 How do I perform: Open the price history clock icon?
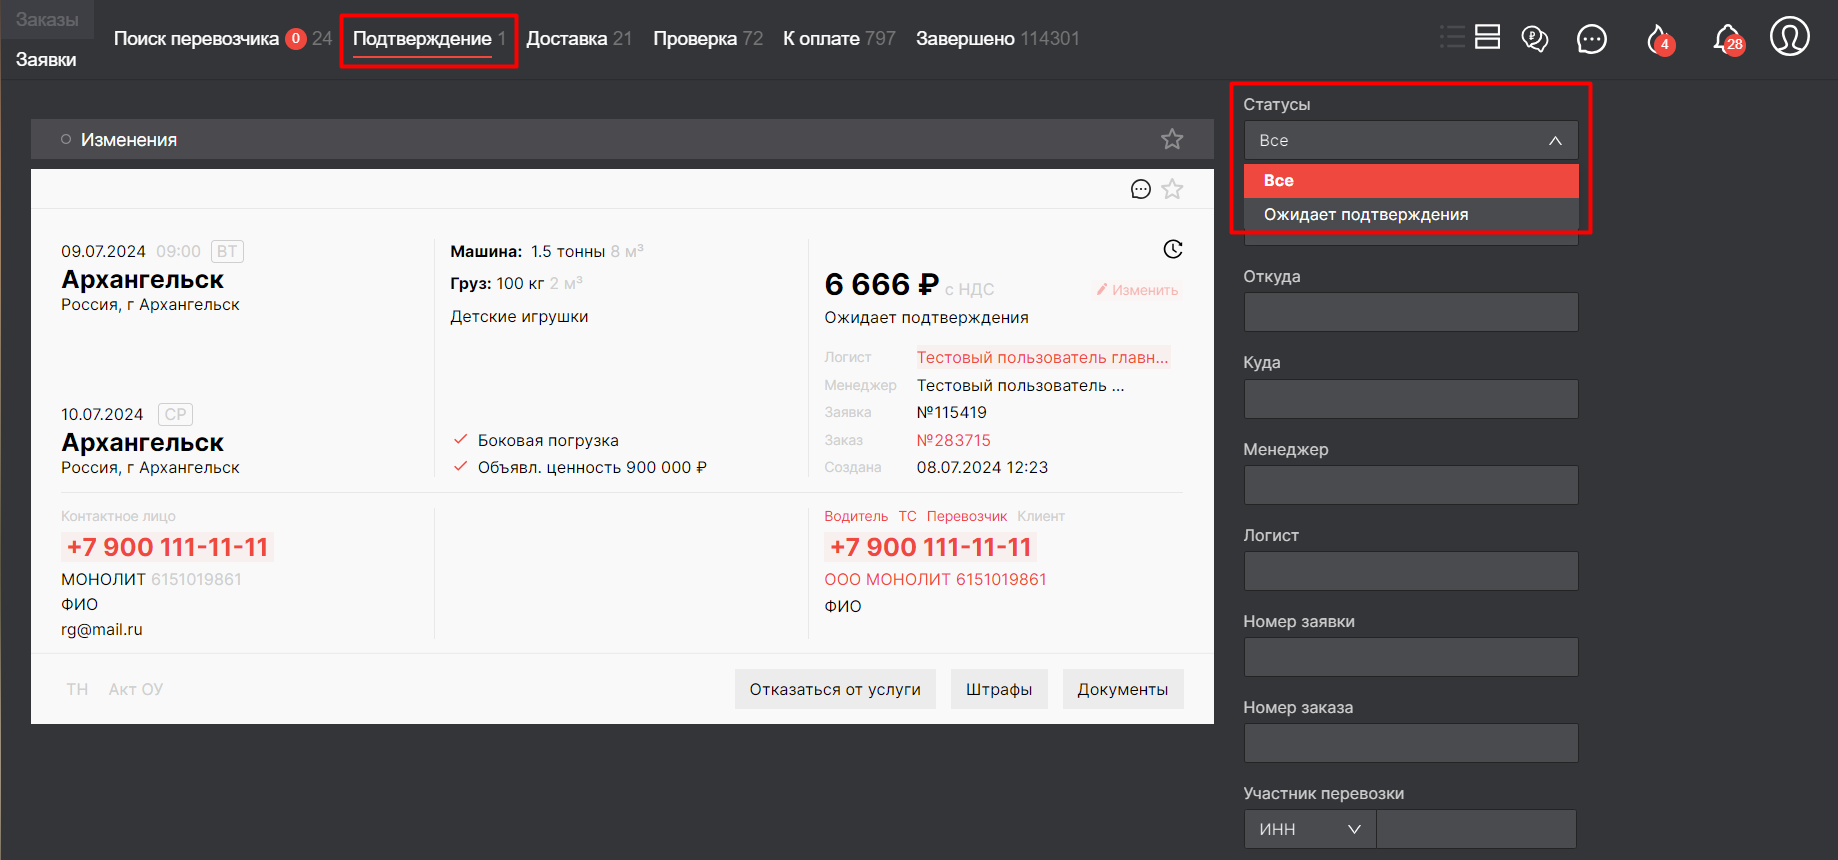tap(1173, 249)
